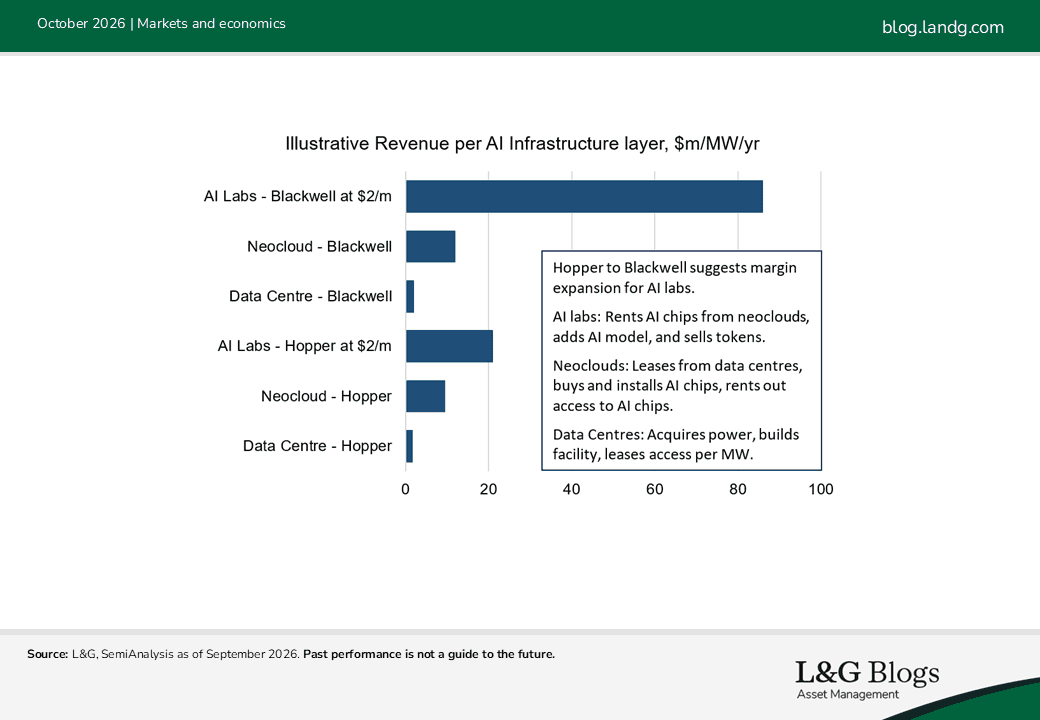Select the chart title "Illustrative Revenue per AI Infrastructure layer"
The width and height of the screenshot is (1040, 720).
(x=522, y=143)
